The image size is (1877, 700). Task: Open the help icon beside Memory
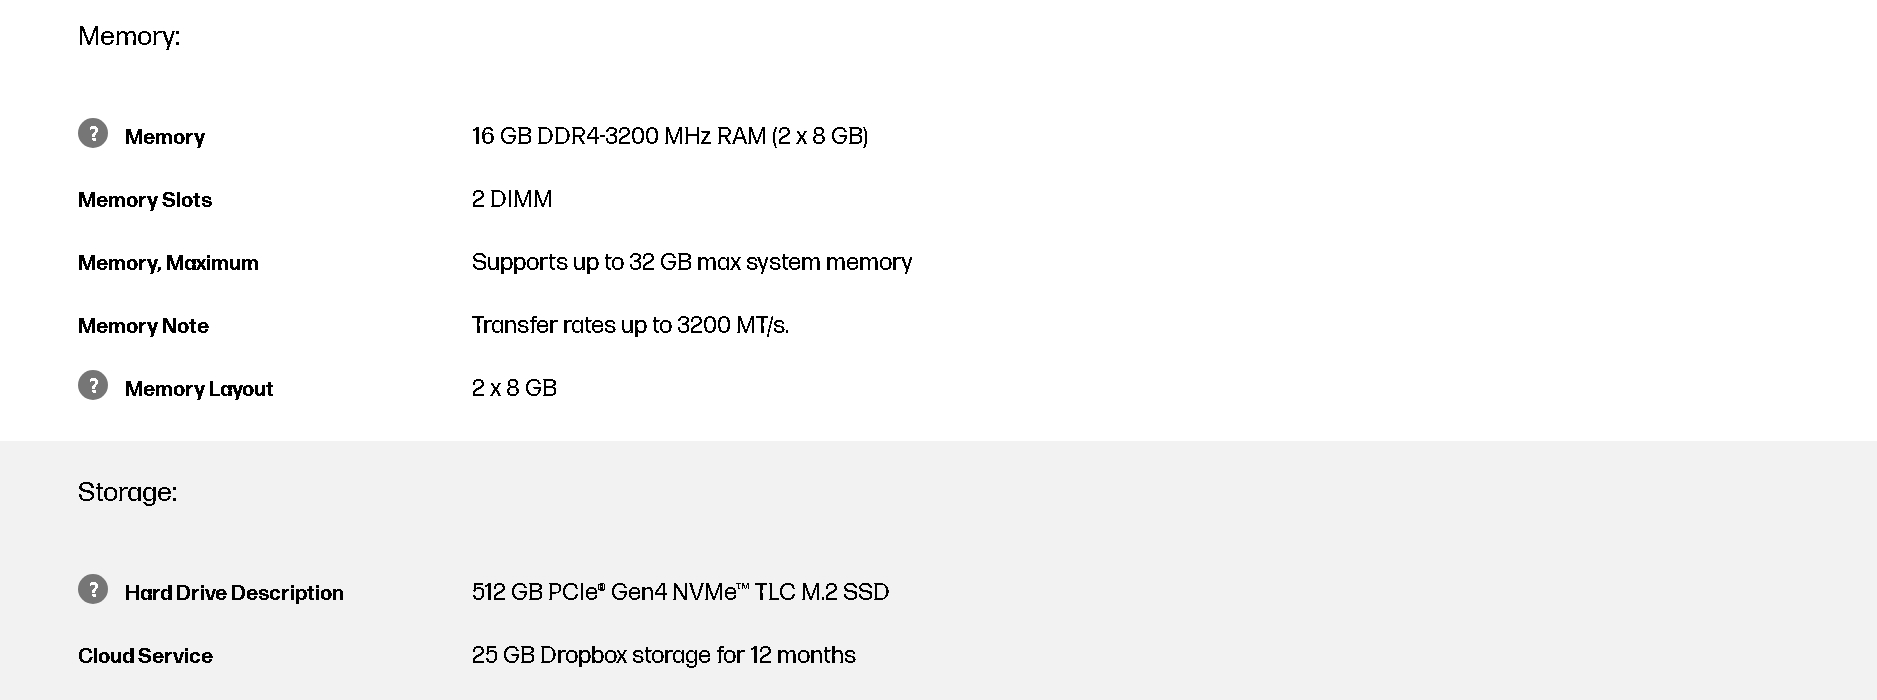coord(93,133)
